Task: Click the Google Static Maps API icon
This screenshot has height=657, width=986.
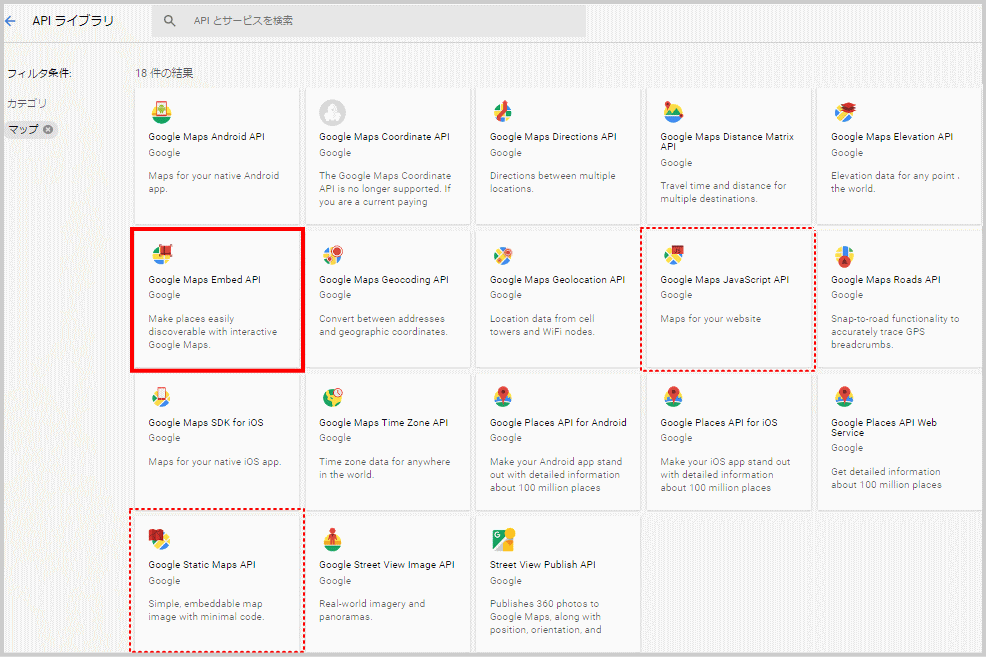Action: [x=160, y=539]
